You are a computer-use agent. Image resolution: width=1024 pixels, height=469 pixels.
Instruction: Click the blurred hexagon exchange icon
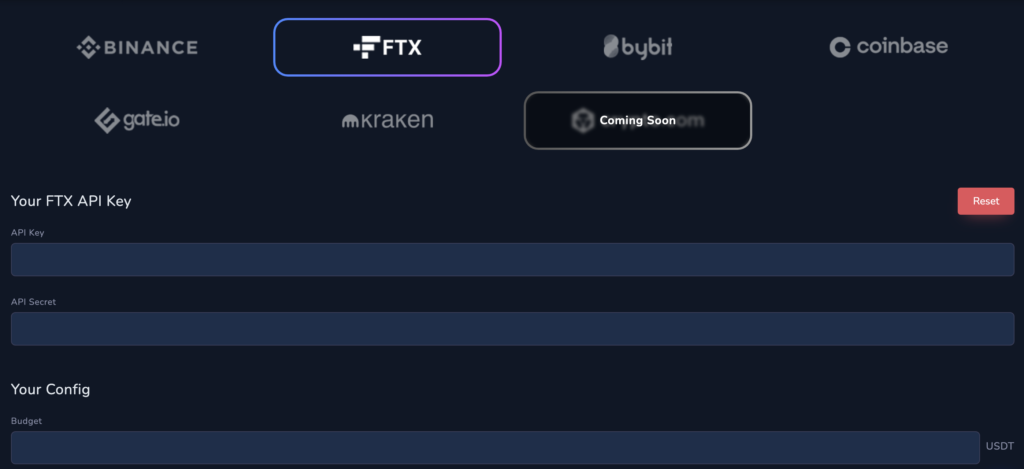tap(581, 121)
